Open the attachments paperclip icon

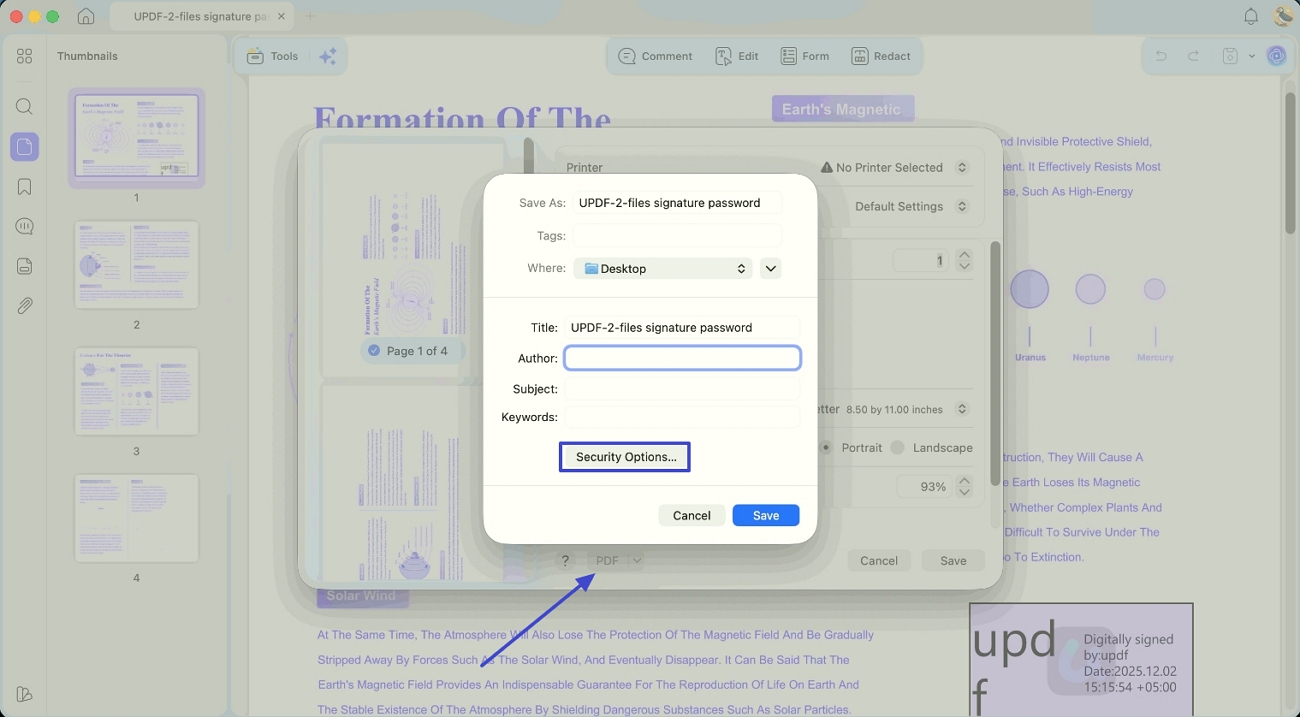(x=25, y=306)
